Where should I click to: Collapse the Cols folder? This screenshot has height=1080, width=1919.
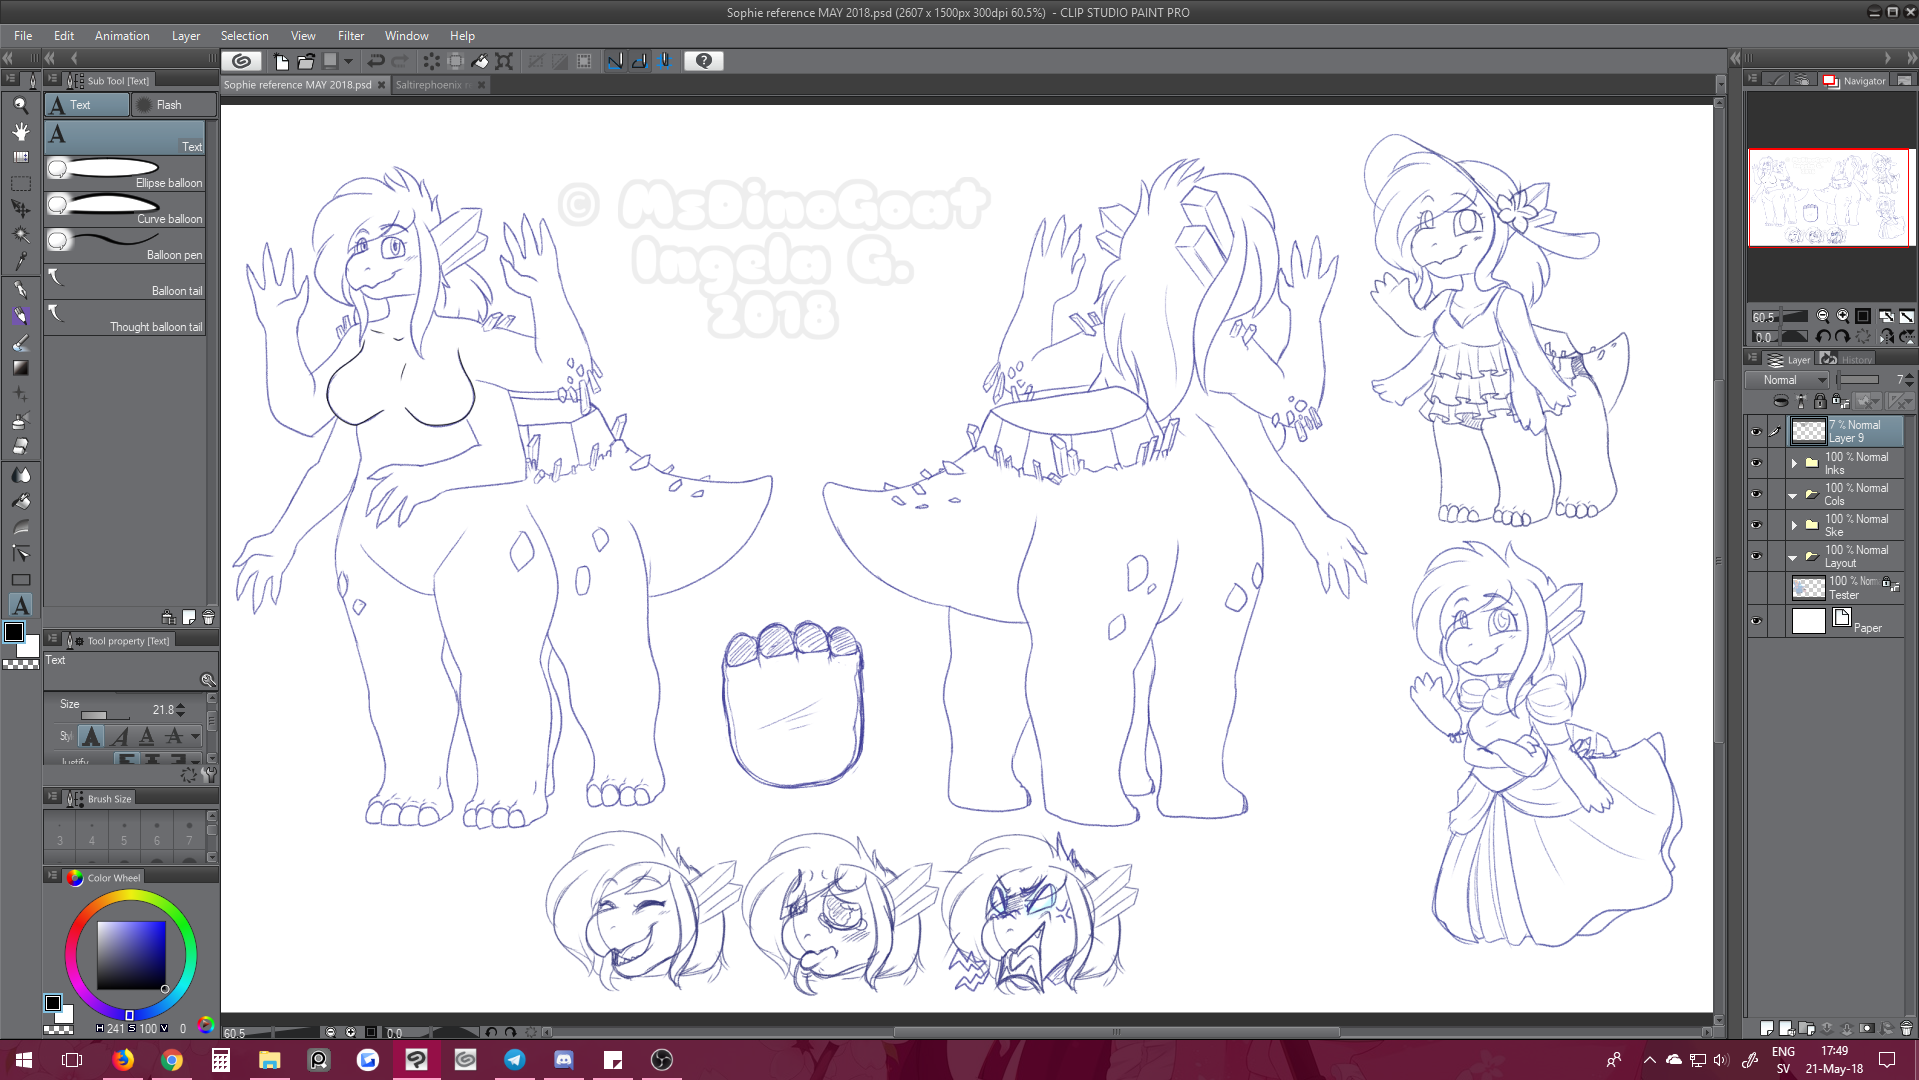1793,495
